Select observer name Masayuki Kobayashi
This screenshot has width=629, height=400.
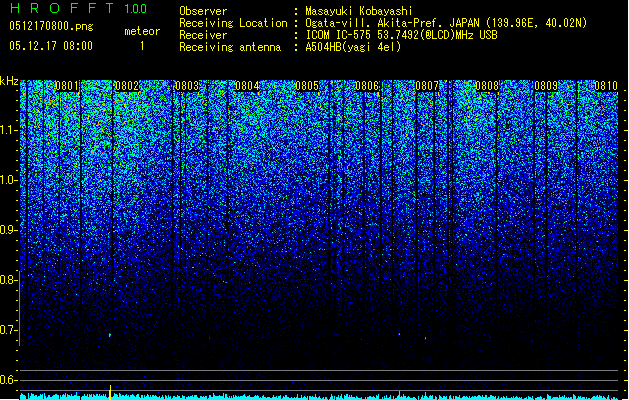point(359,11)
